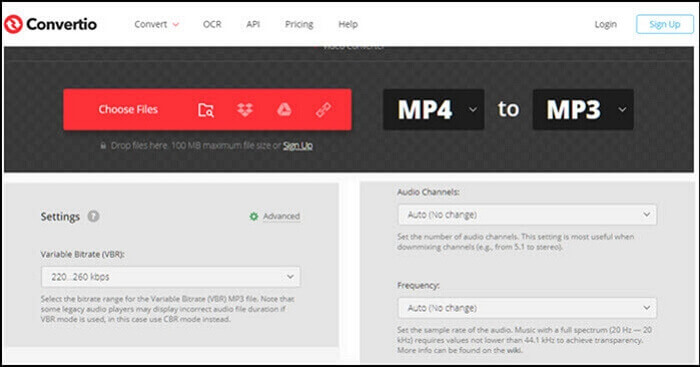Image resolution: width=700 pixels, height=367 pixels.
Task: Choose files from Dropbox icon
Action: (245, 109)
